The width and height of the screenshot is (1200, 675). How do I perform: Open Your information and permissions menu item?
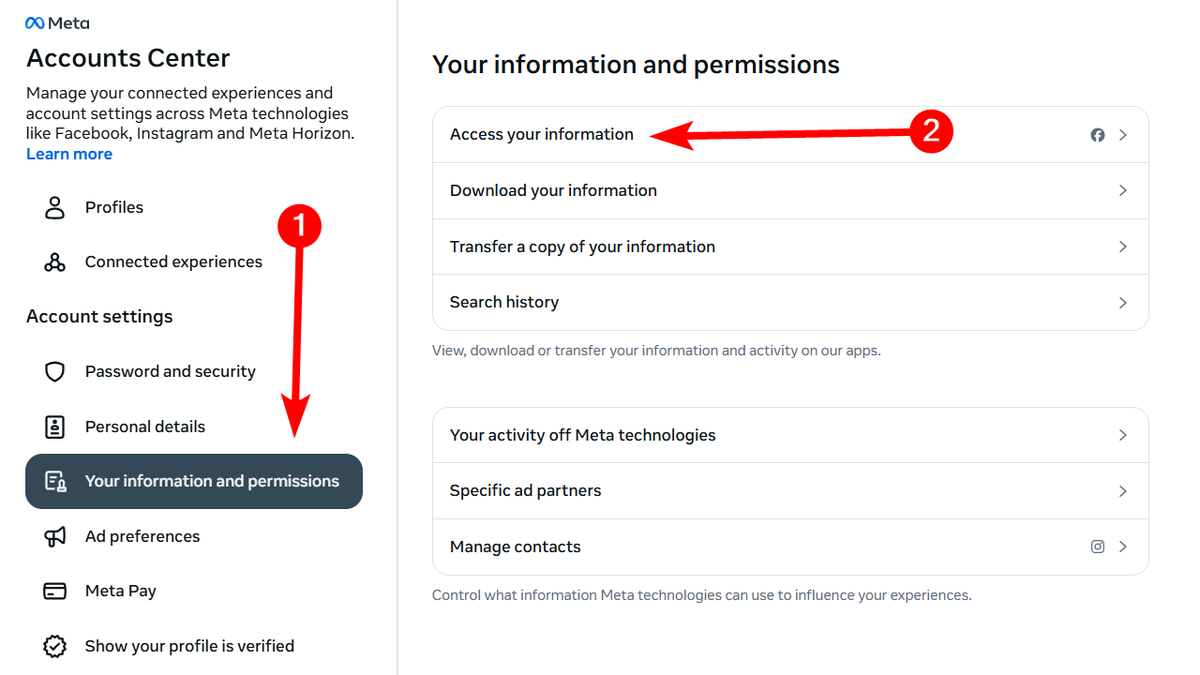(x=194, y=481)
